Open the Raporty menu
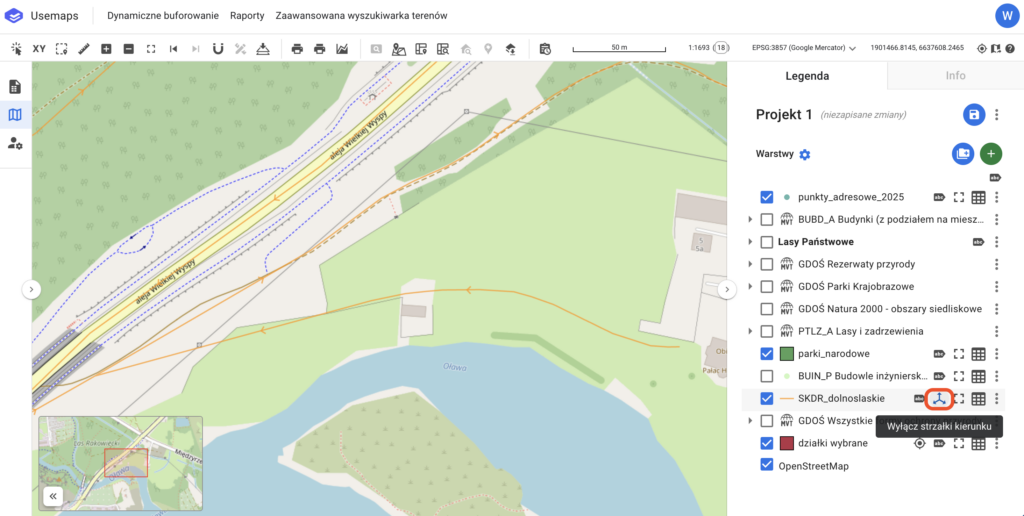 247,17
